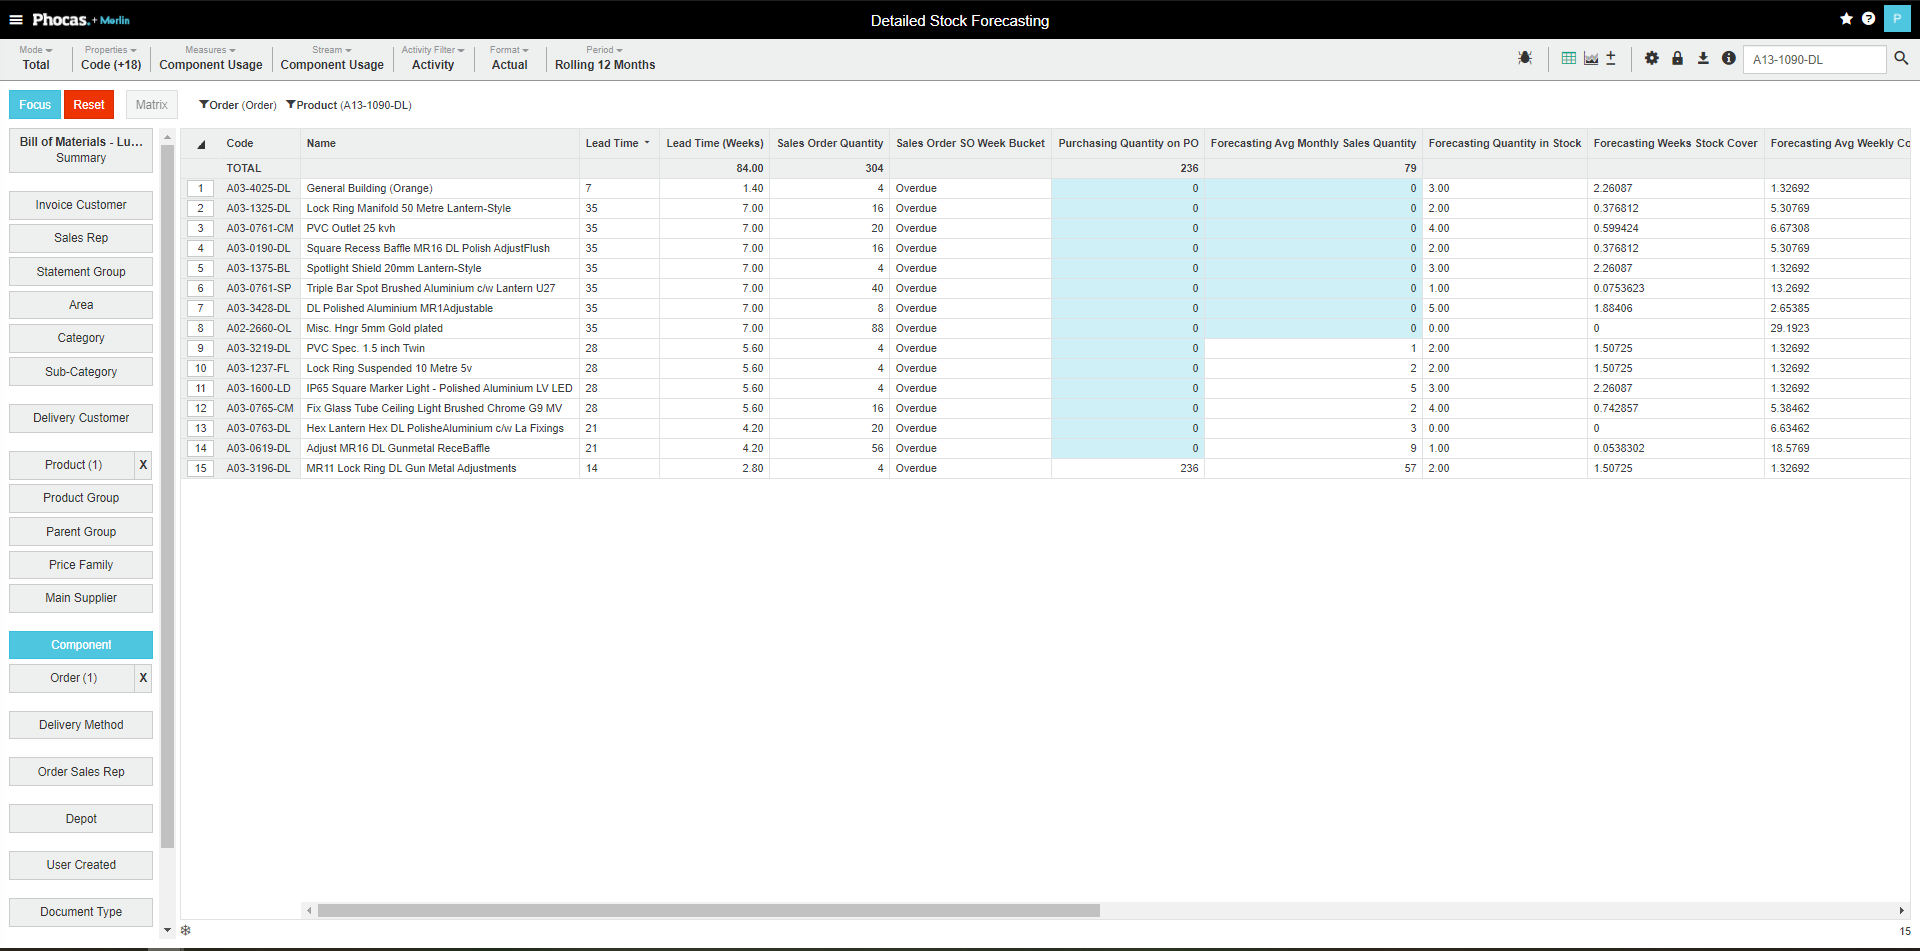This screenshot has width=1920, height=951.
Task: Select the Component dimension in sidebar
Action: 81,645
